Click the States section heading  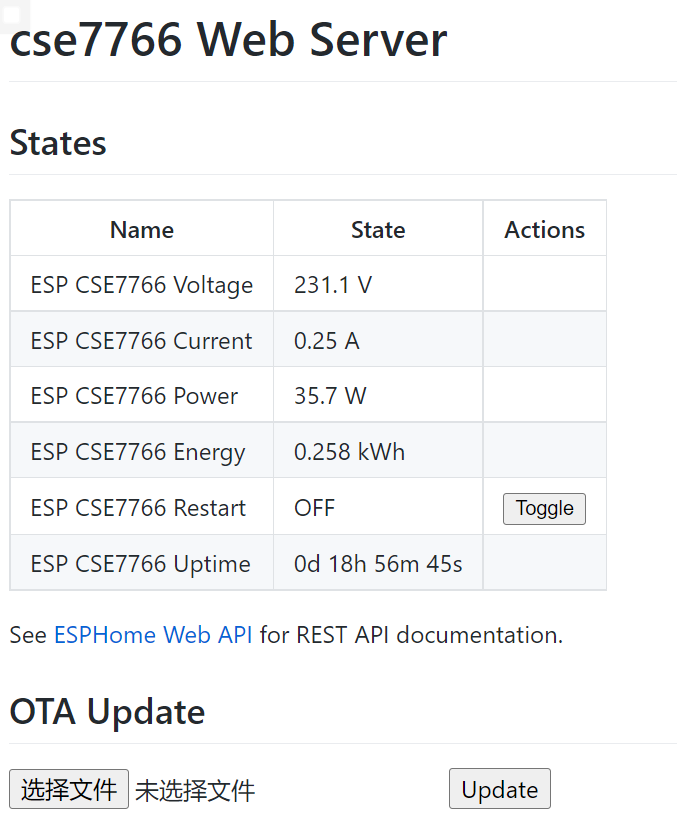(58, 143)
